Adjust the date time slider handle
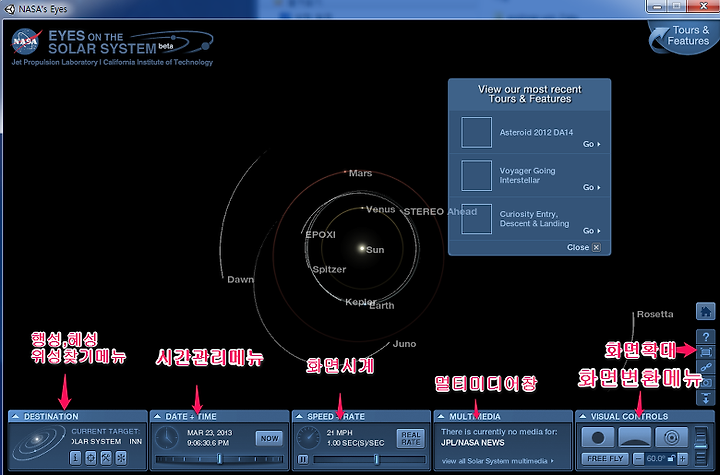 [219, 458]
